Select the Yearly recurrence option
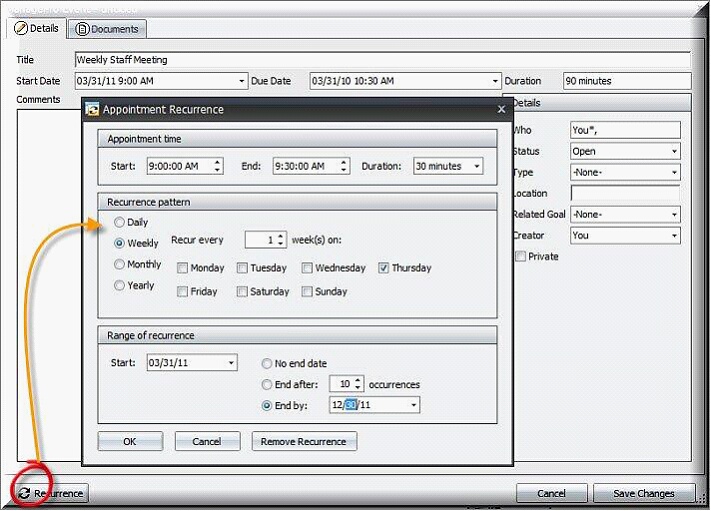 pos(119,285)
